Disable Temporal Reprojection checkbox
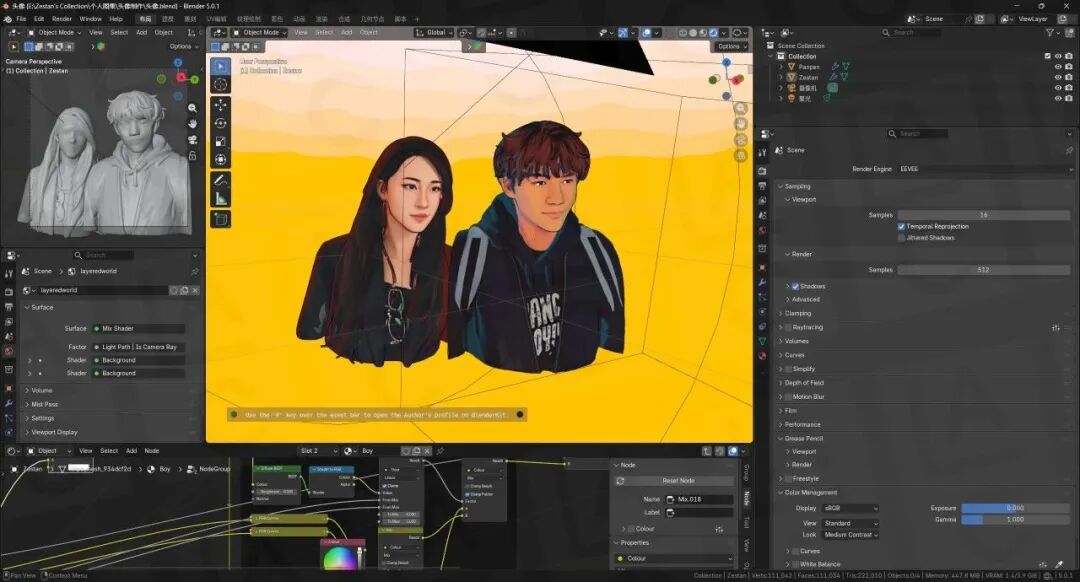 tap(901, 226)
